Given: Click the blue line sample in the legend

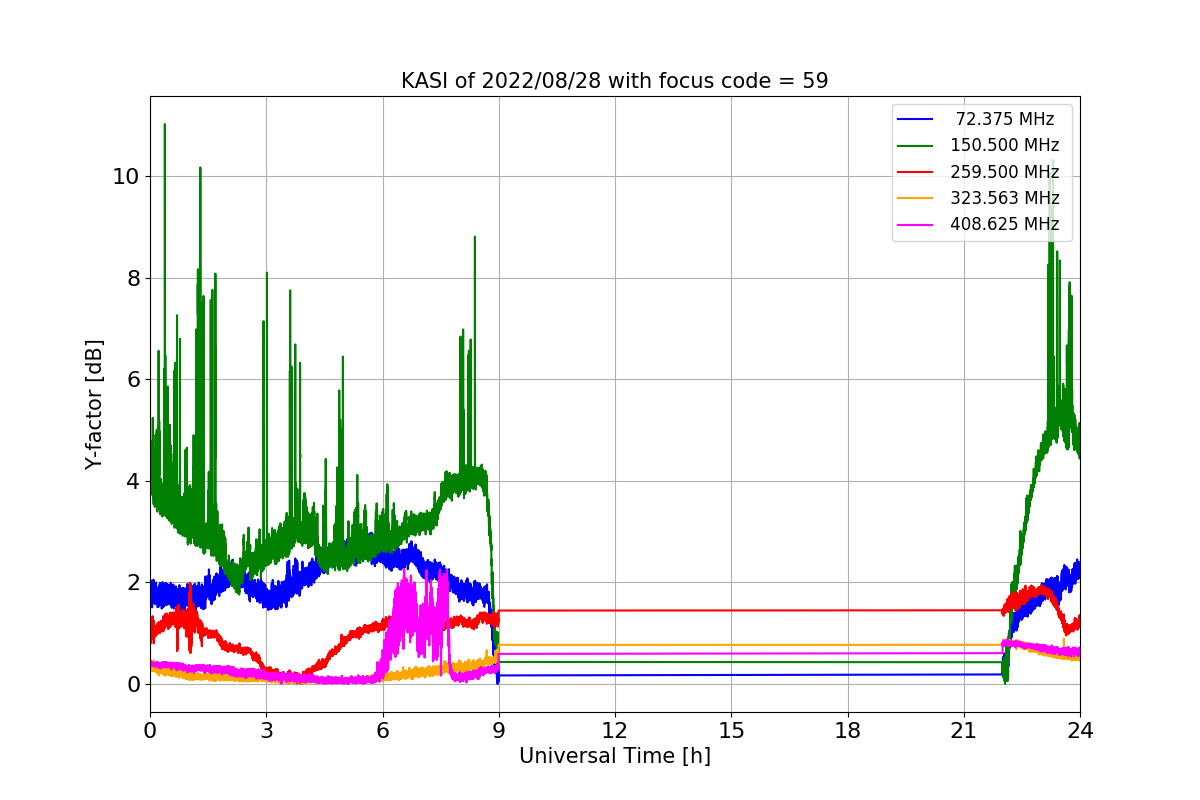Looking at the screenshot, I should (x=915, y=120).
